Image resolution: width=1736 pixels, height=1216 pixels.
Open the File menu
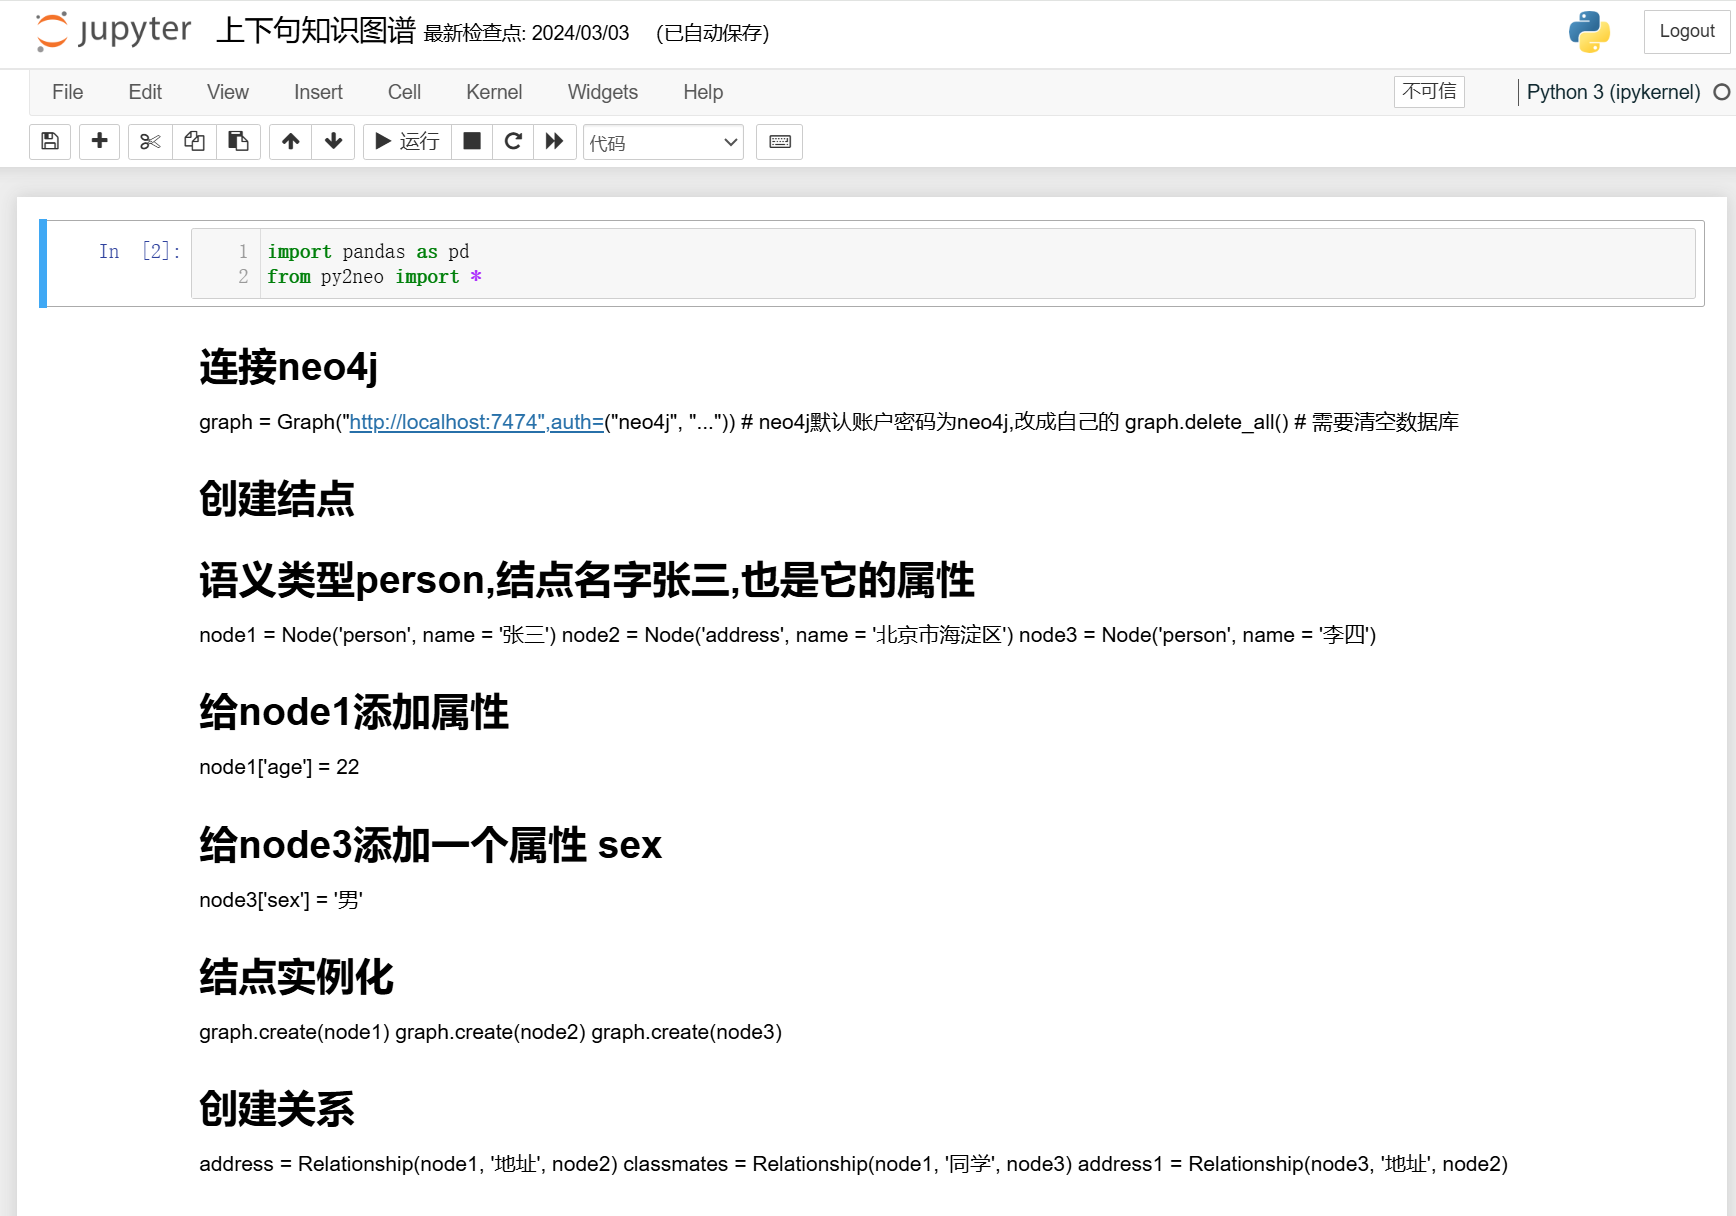[x=68, y=92]
